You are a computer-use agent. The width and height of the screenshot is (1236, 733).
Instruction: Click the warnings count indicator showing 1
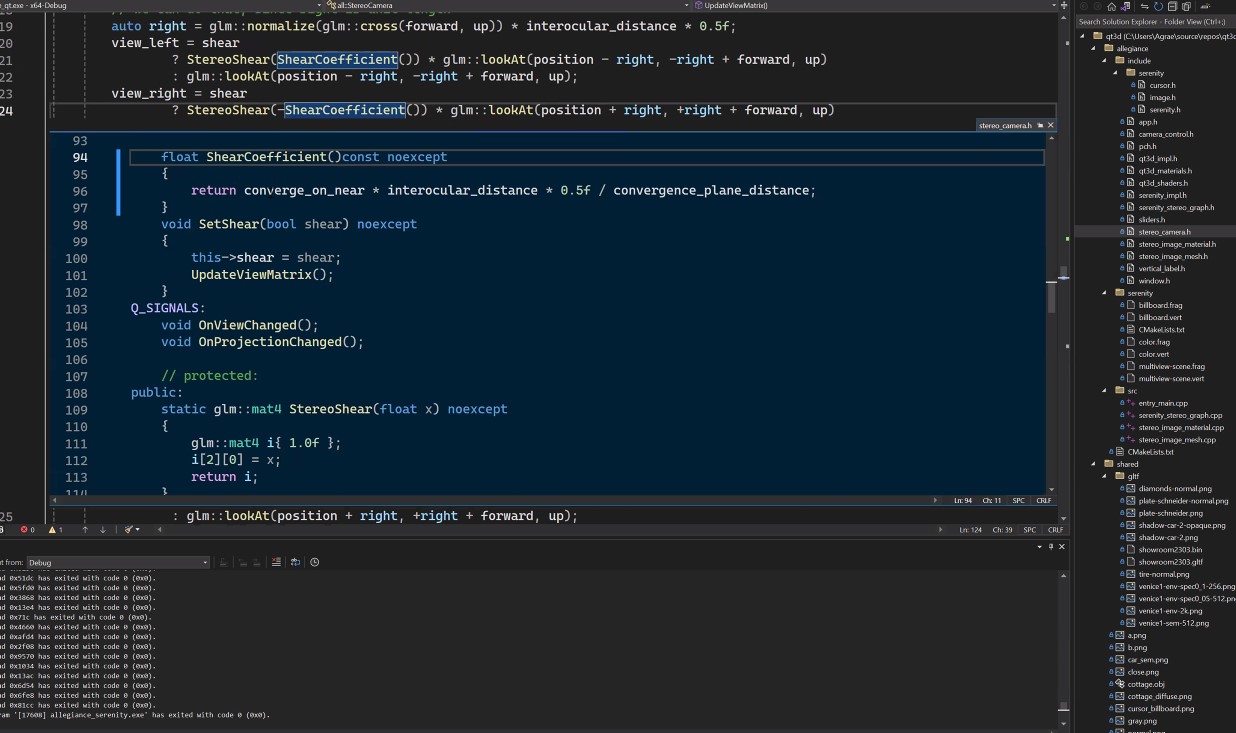pyautogui.click(x=55, y=530)
